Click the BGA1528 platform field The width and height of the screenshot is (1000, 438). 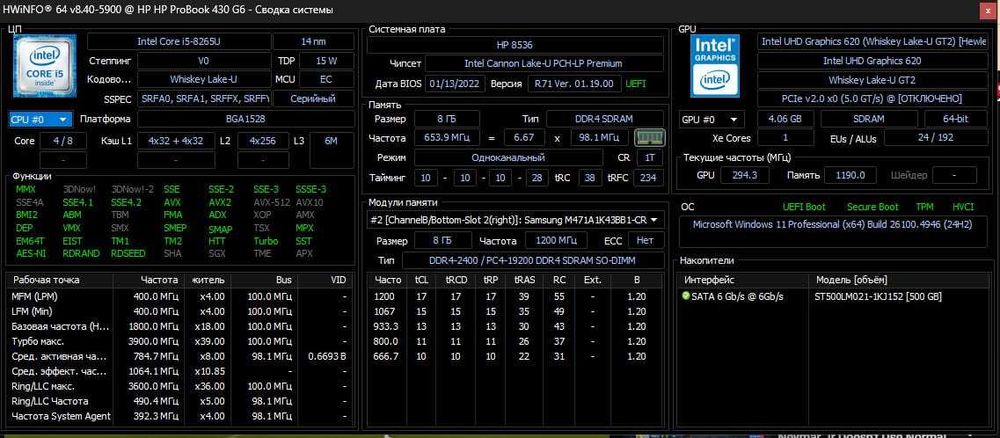pyautogui.click(x=246, y=119)
